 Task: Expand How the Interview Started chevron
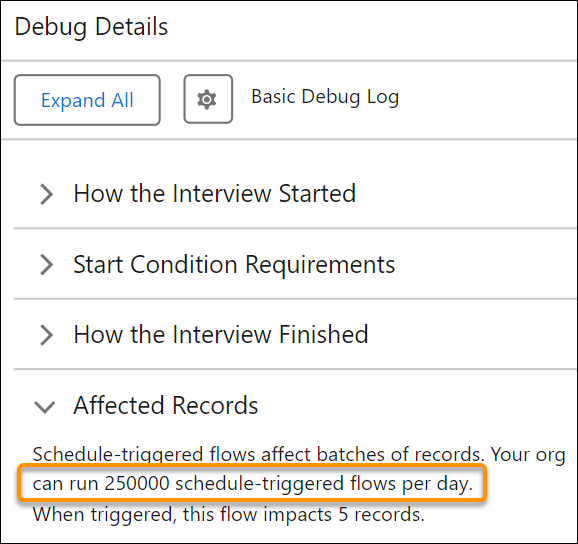click(46, 194)
